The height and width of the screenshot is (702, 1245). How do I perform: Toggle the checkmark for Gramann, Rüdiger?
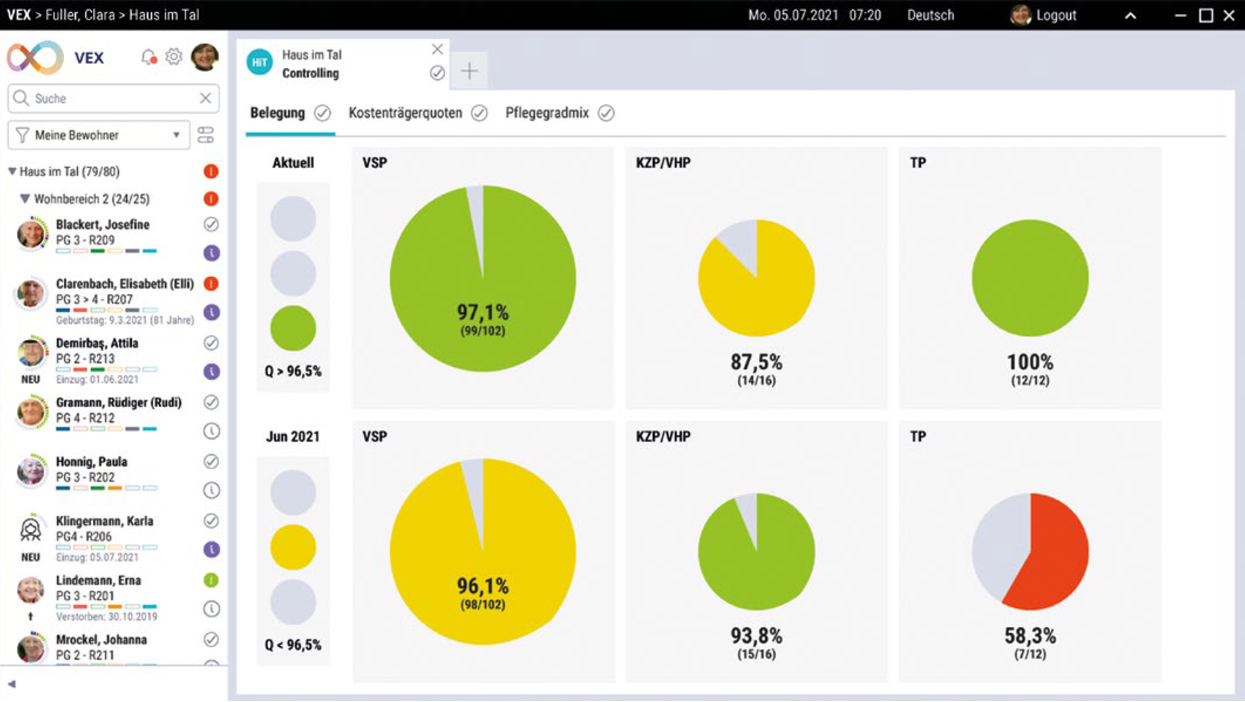click(211, 402)
